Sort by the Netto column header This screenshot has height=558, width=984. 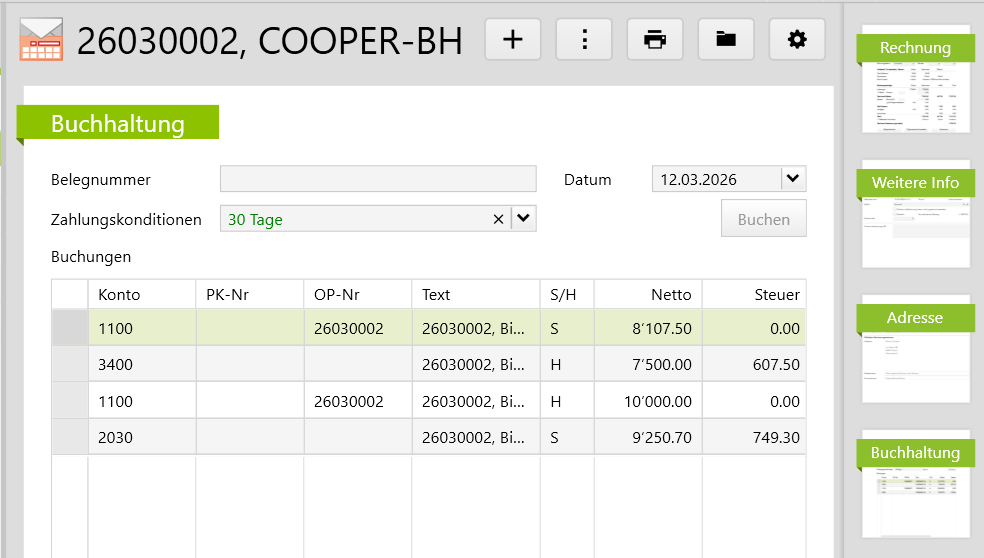tap(648, 294)
